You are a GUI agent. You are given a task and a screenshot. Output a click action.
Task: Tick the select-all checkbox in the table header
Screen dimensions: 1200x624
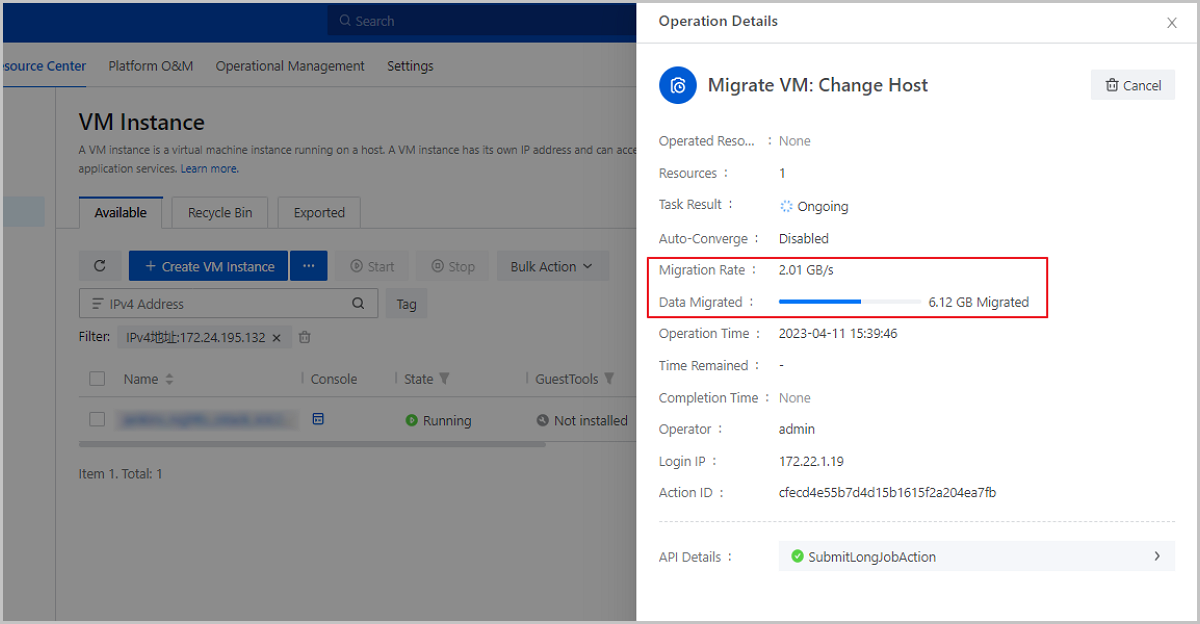97,379
